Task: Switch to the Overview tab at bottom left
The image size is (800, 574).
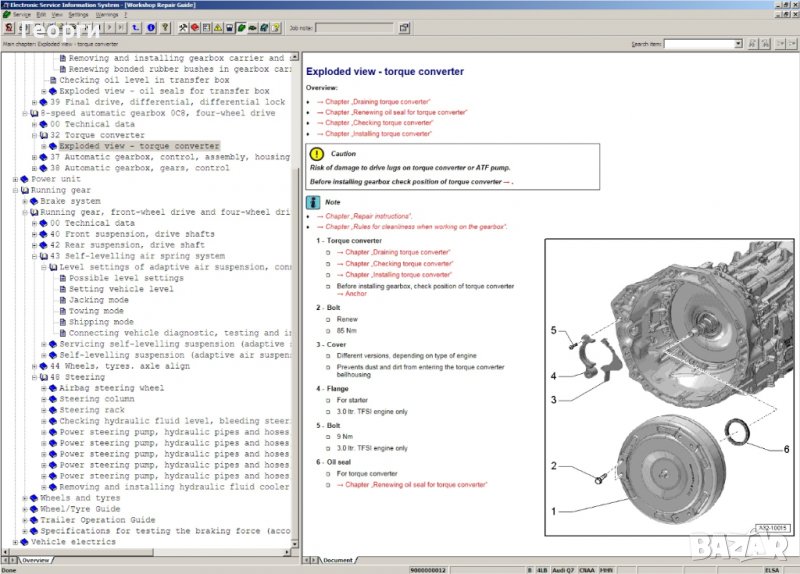Action: pyautogui.click(x=36, y=560)
